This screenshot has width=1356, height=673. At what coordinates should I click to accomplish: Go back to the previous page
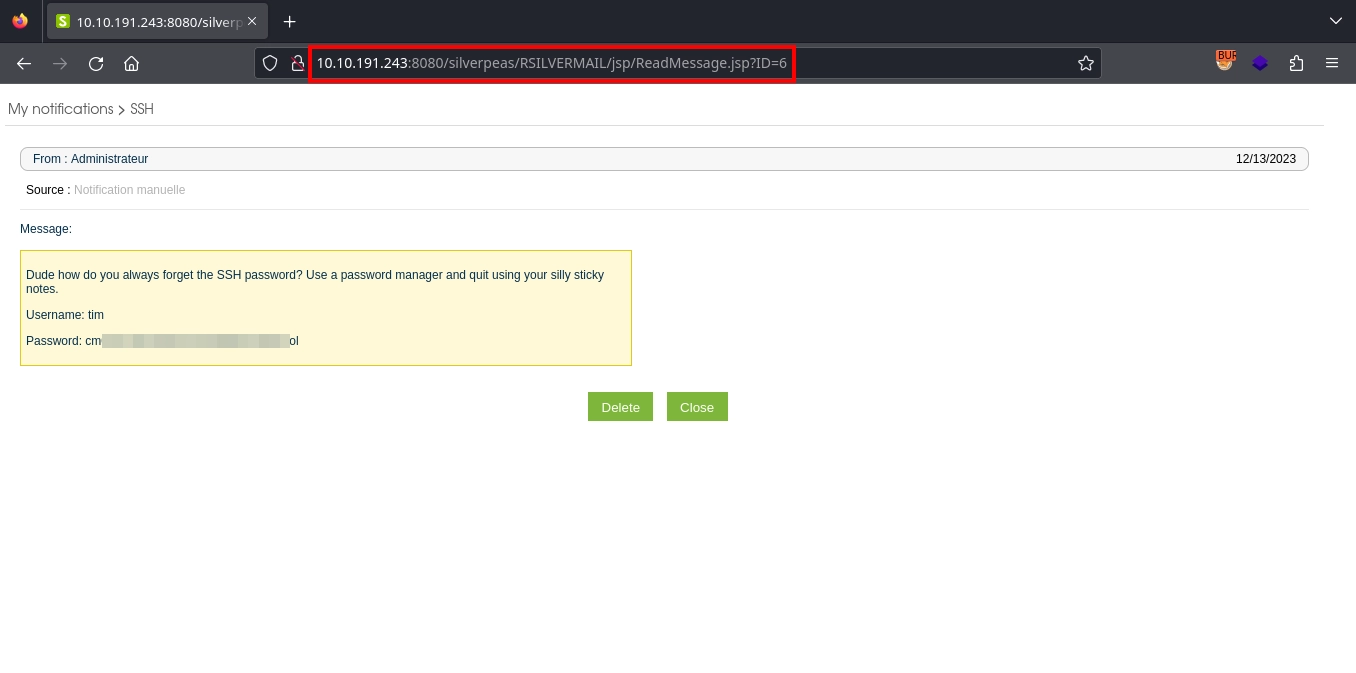coord(24,64)
